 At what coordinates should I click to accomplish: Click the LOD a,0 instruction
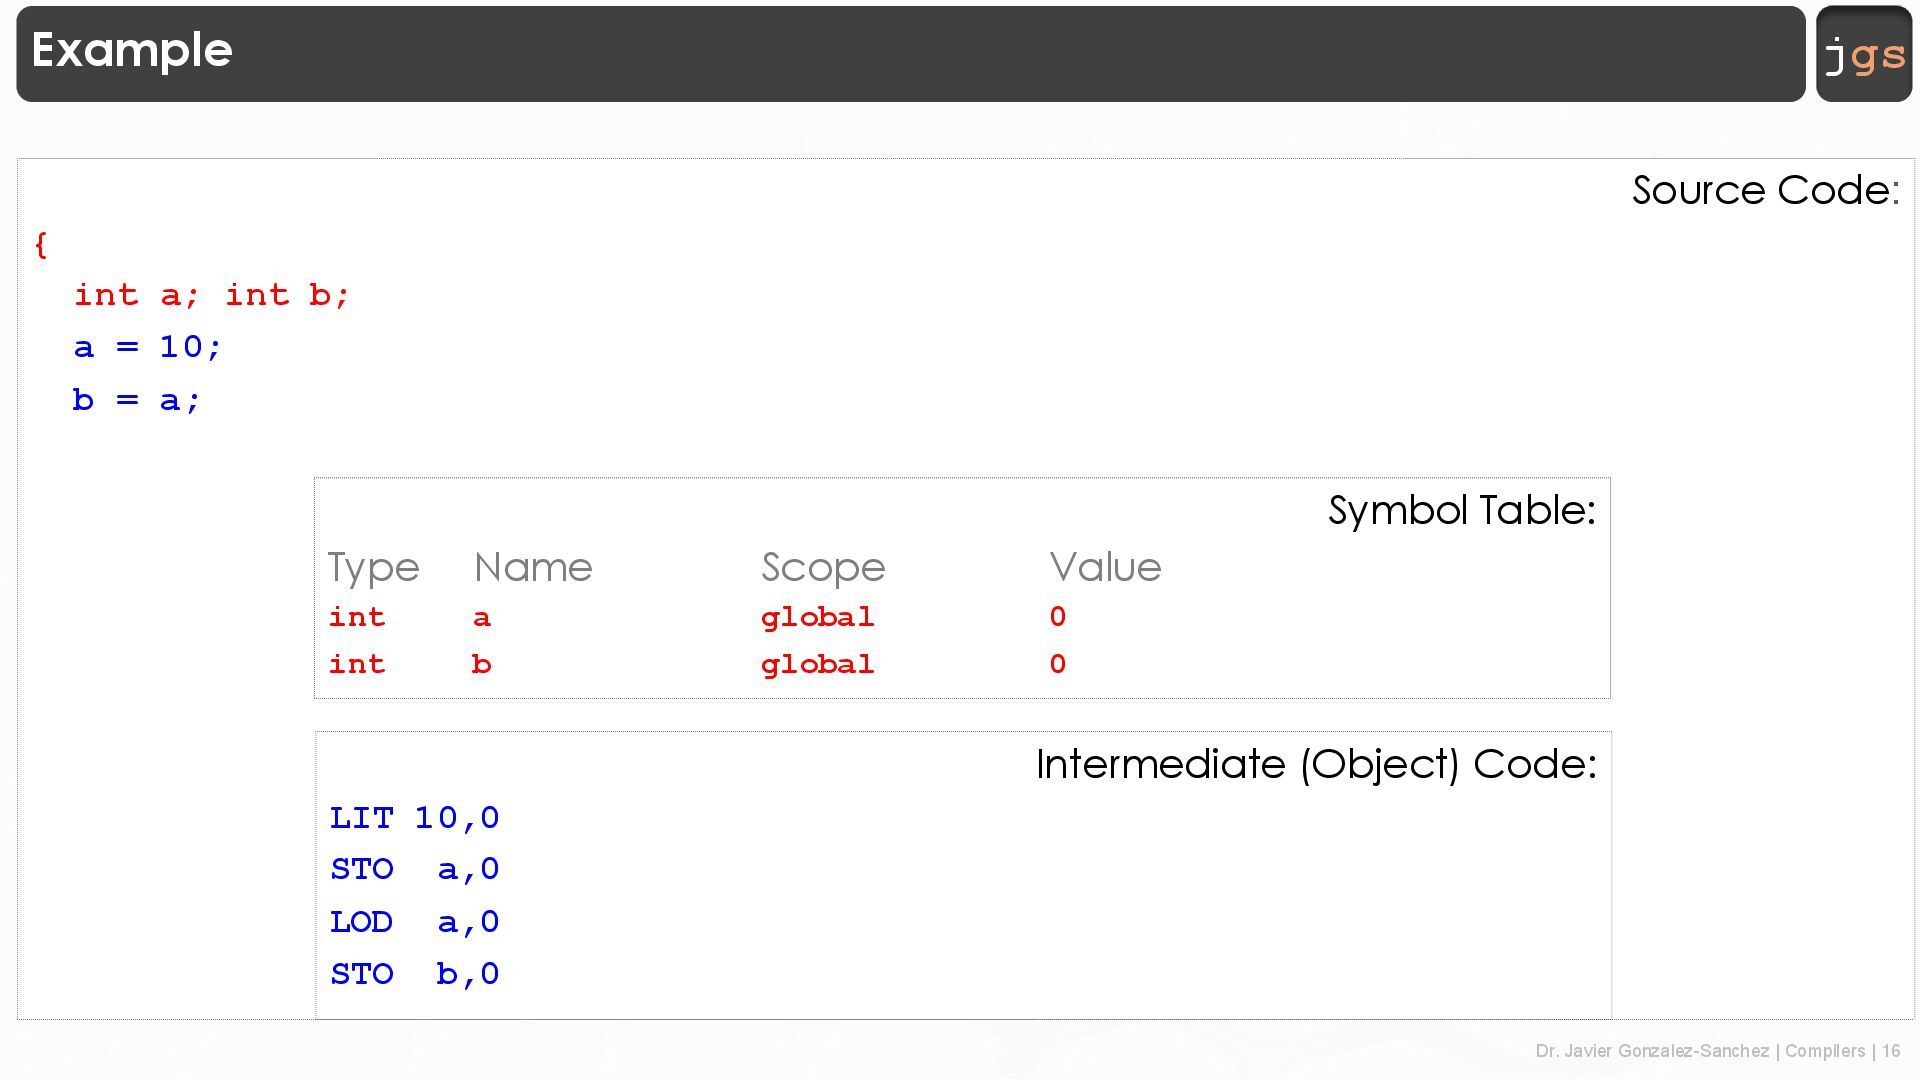415,922
